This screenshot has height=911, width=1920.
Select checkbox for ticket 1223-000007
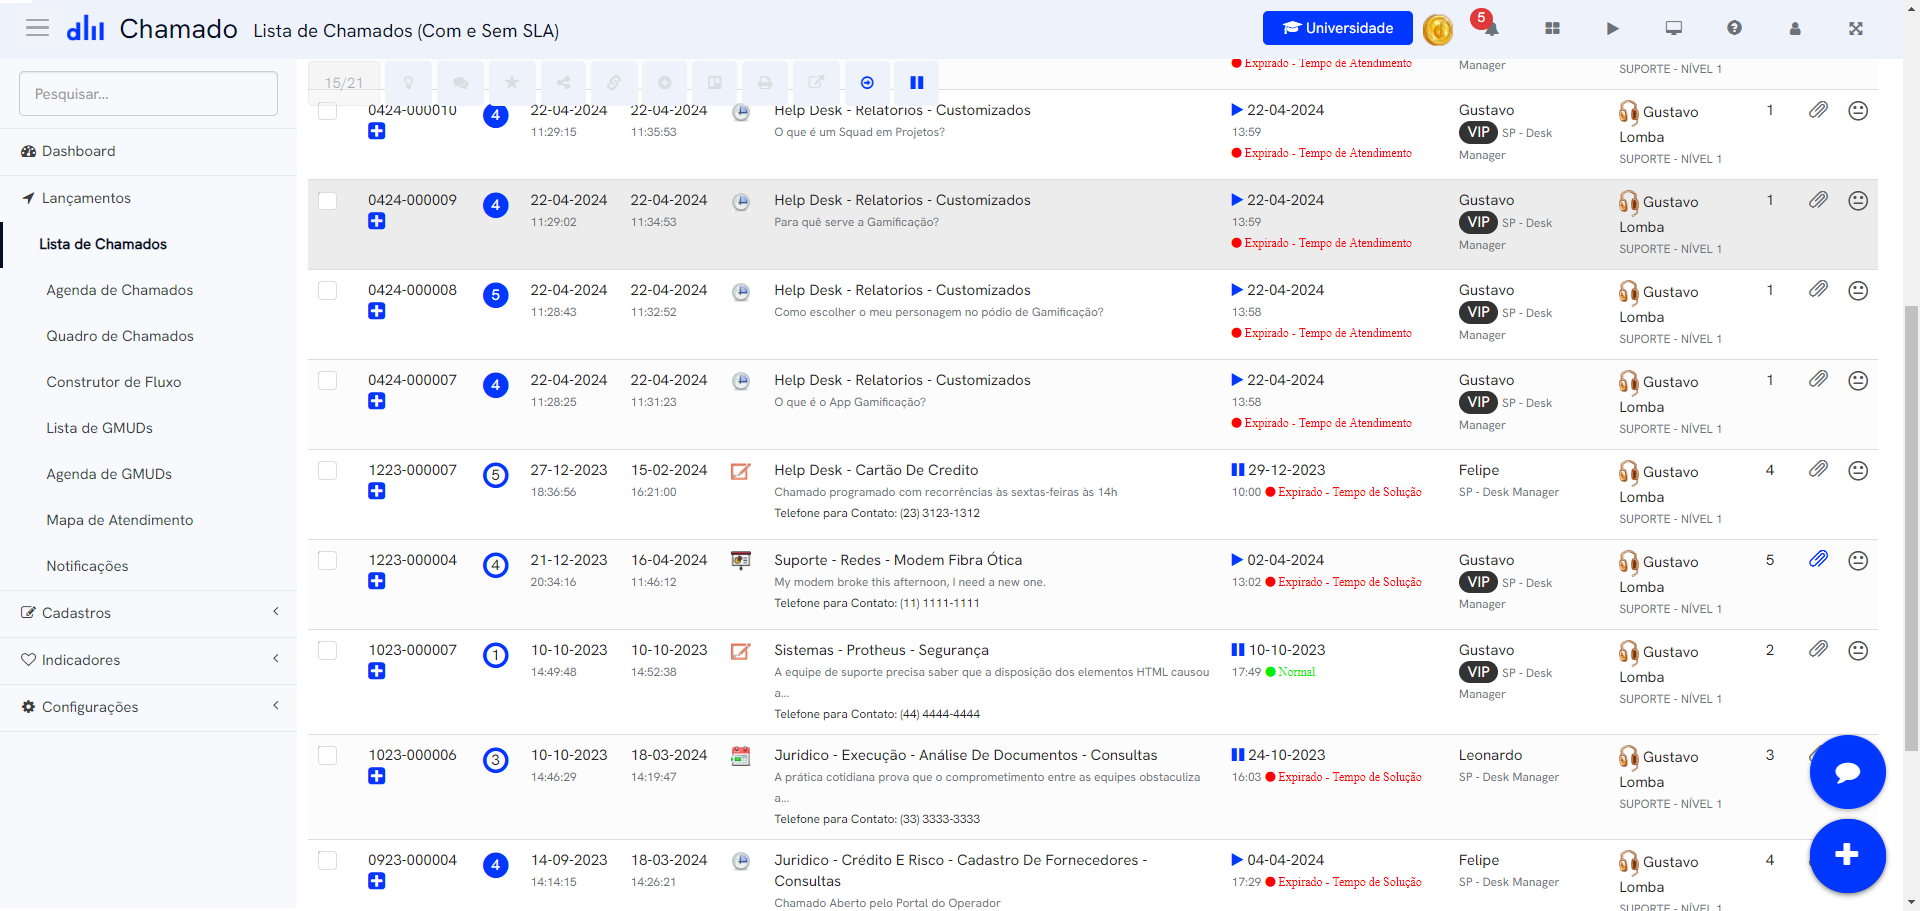[327, 470]
